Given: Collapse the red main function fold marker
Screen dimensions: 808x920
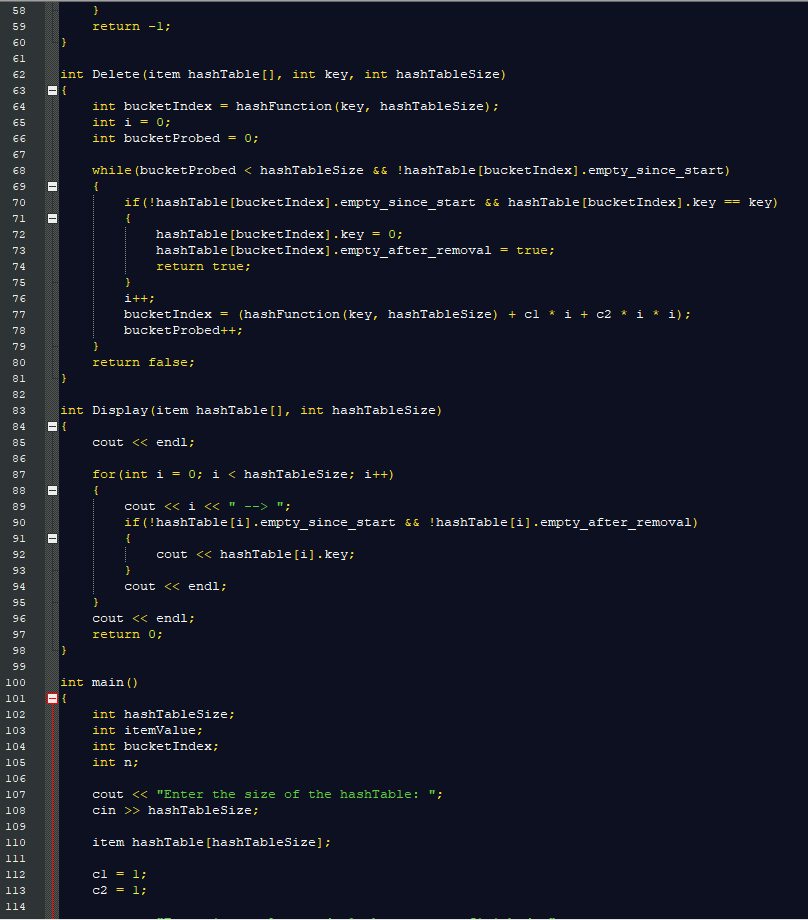Looking at the screenshot, I should point(52,698).
